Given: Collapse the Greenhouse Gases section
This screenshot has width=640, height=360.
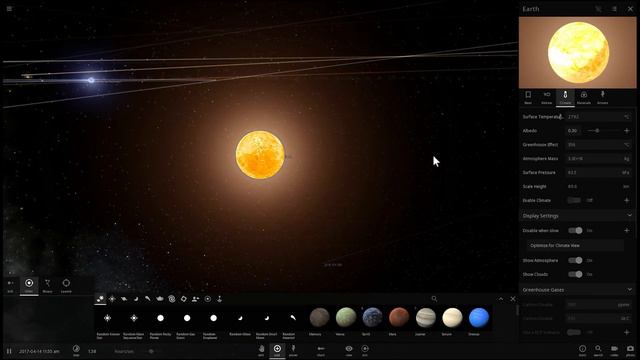Looking at the screenshot, I should (629, 290).
